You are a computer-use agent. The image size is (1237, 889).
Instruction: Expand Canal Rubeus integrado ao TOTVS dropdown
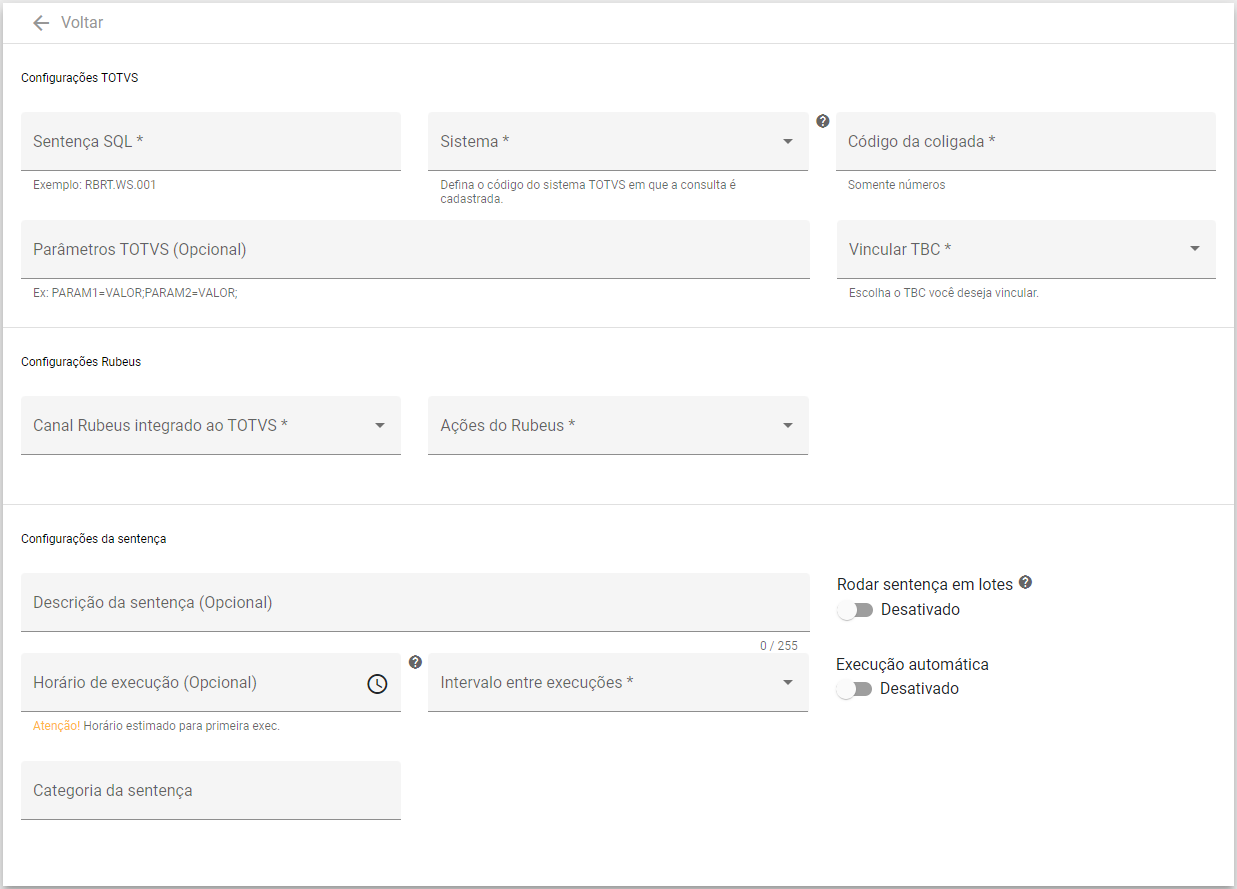(211, 425)
